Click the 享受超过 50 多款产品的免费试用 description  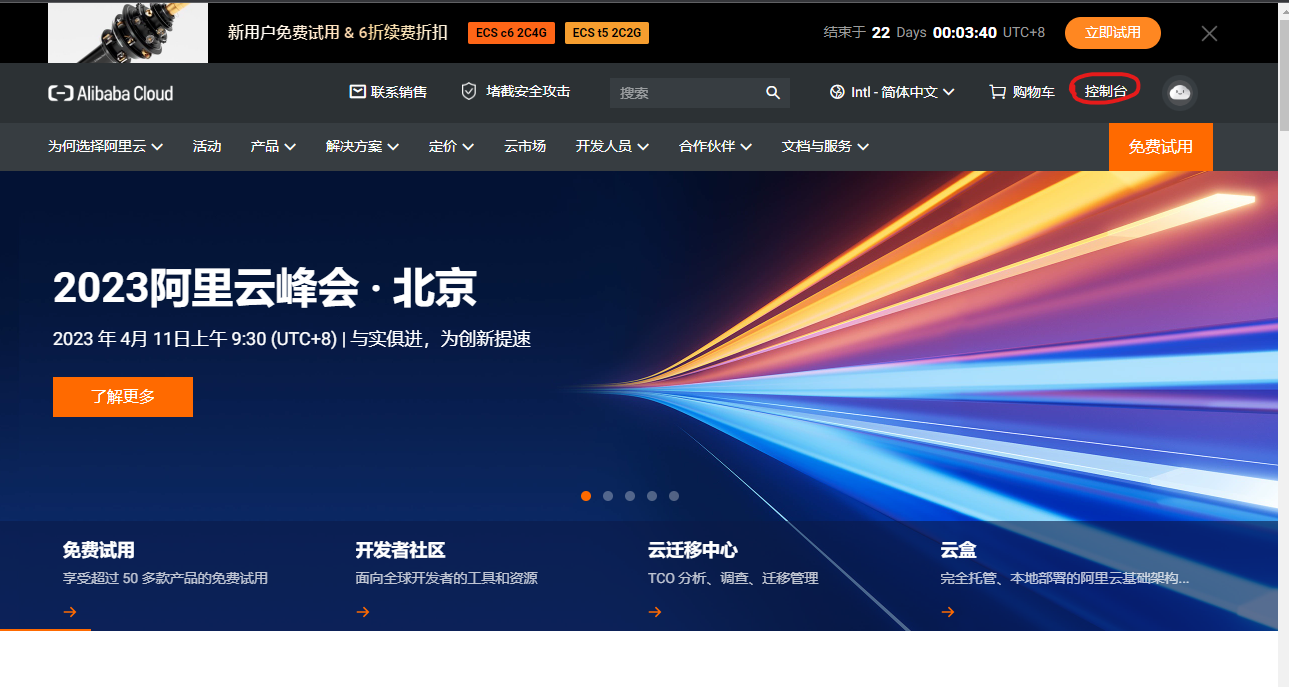tap(165, 578)
